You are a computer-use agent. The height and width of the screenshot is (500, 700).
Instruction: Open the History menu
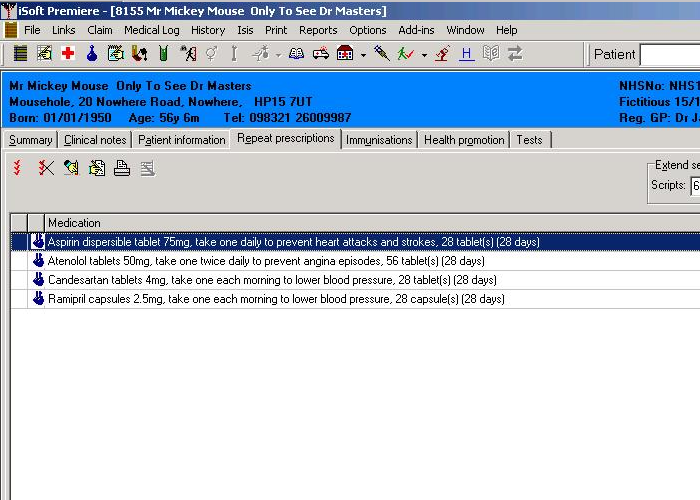tap(208, 30)
